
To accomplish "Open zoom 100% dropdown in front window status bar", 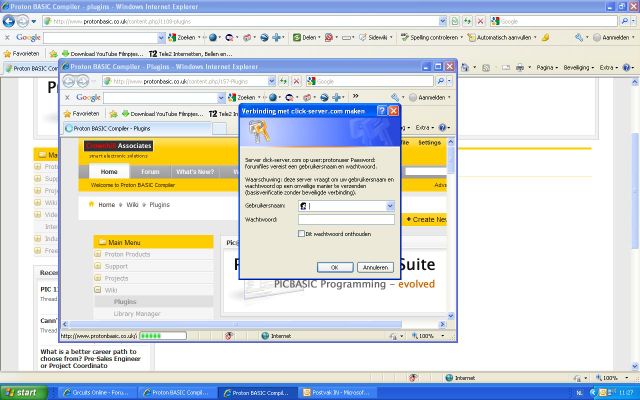I will tap(443, 336).
